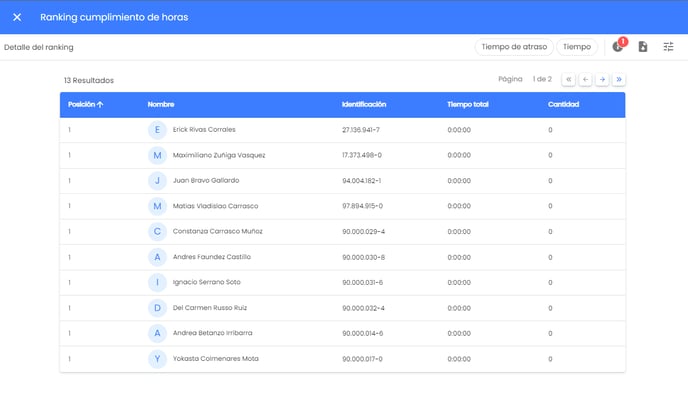Click the M avatar for Matias Vladislao
The width and height of the screenshot is (688, 409).
tap(157, 206)
